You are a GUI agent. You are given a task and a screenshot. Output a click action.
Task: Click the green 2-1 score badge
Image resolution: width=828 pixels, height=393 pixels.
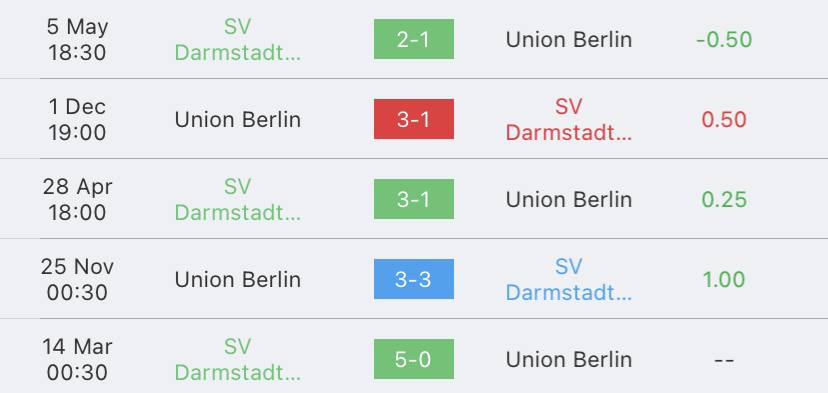(x=413, y=39)
